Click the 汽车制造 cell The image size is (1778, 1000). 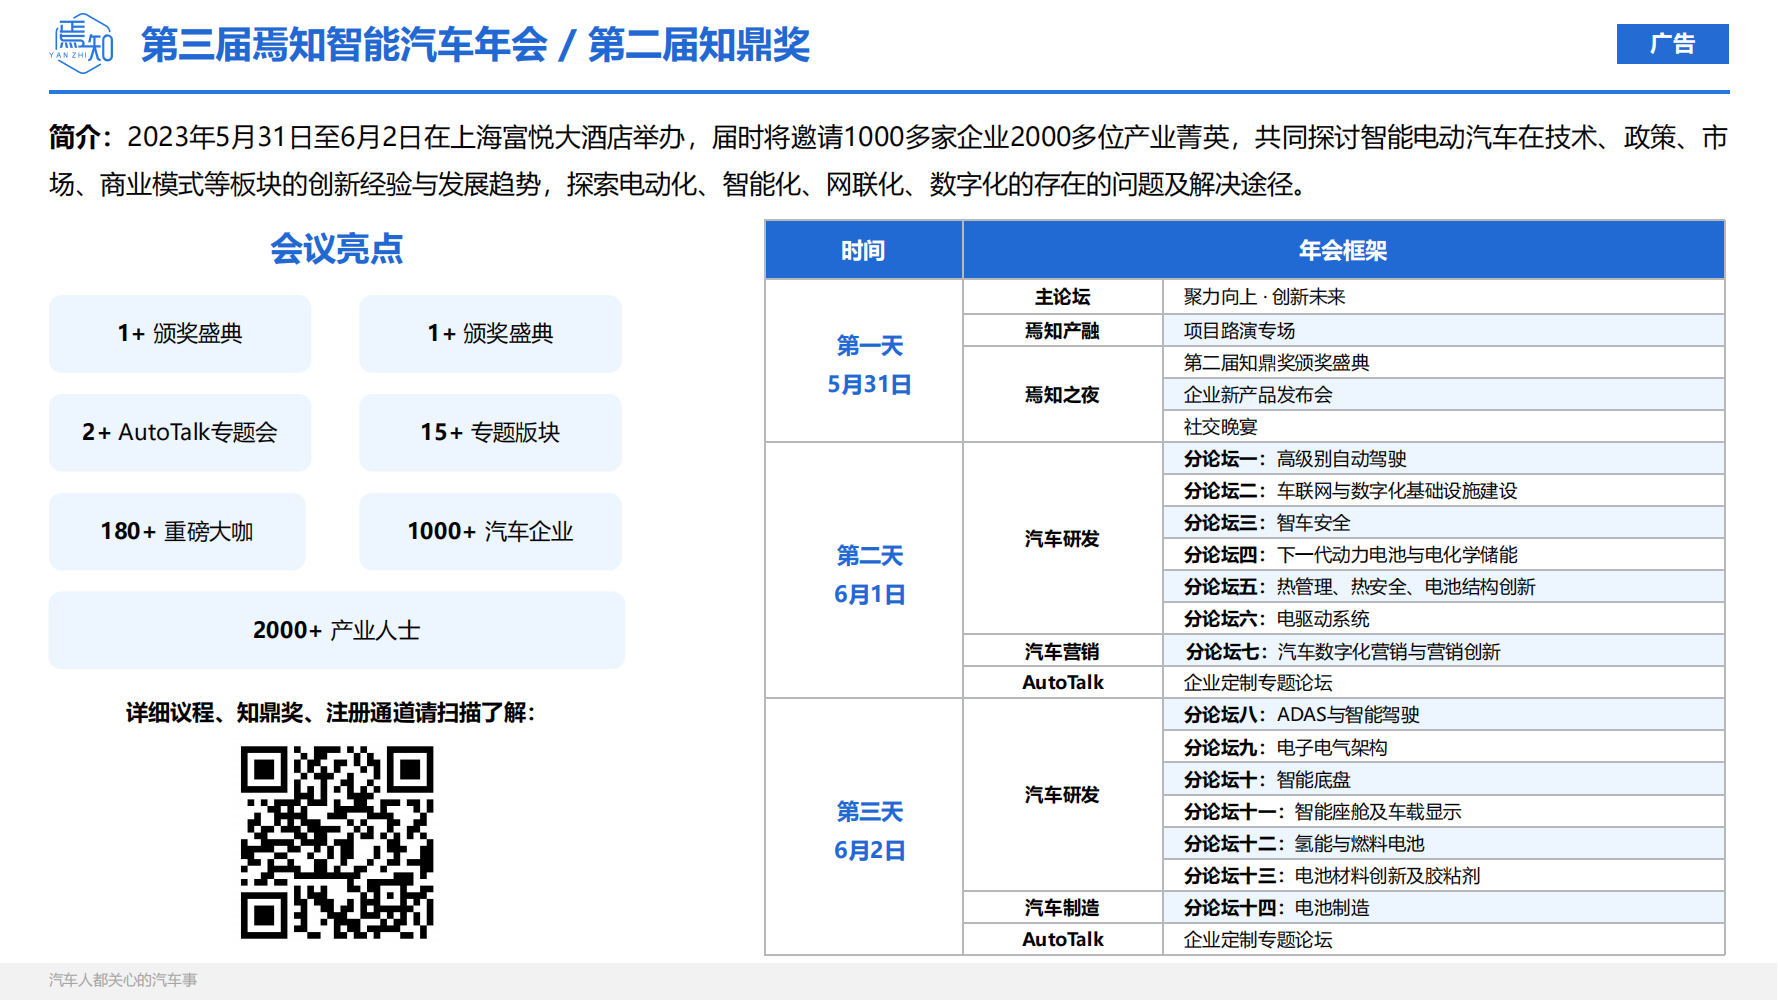tap(1063, 907)
